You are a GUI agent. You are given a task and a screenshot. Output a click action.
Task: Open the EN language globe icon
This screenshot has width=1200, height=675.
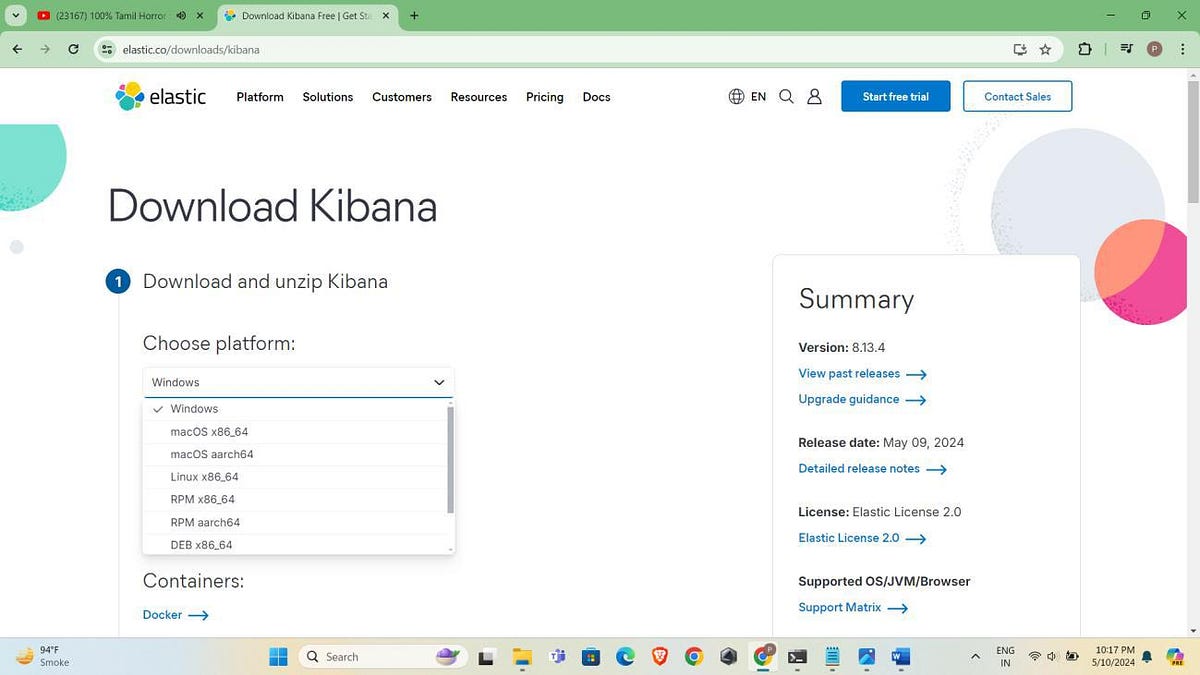tap(737, 96)
